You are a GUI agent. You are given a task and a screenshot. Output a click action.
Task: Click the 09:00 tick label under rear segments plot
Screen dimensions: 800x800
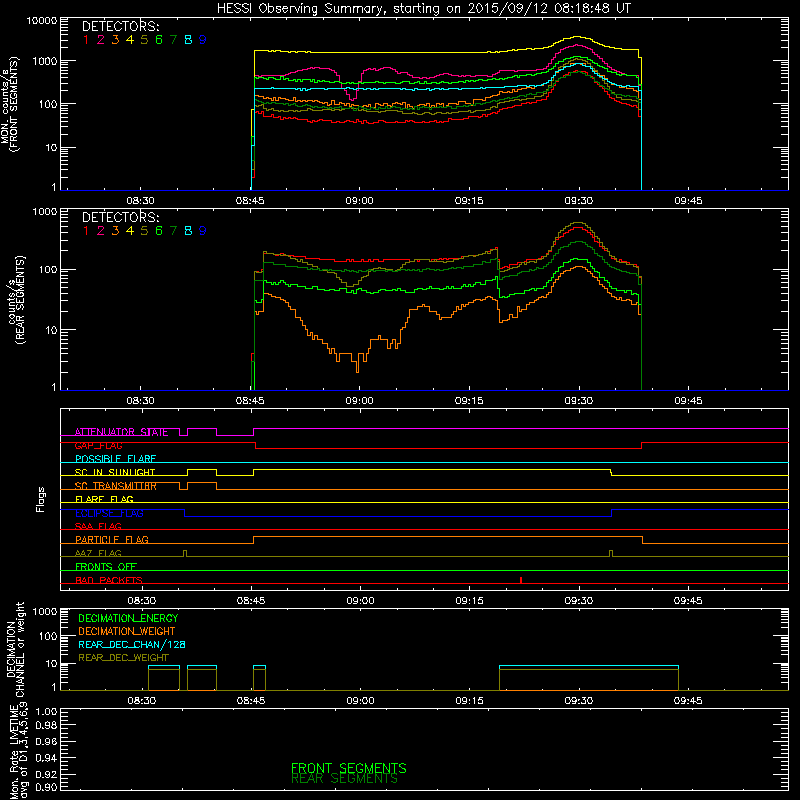[x=359, y=401]
